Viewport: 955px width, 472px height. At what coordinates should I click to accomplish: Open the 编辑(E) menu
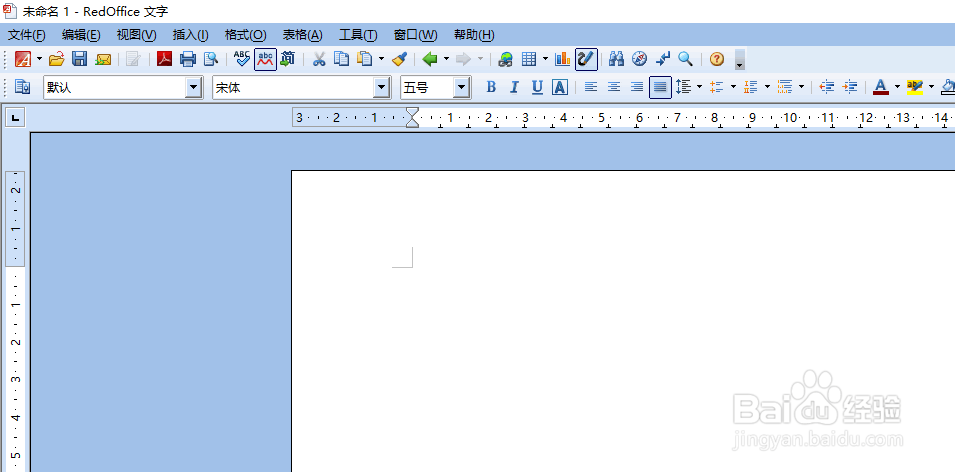pyautogui.click(x=81, y=35)
